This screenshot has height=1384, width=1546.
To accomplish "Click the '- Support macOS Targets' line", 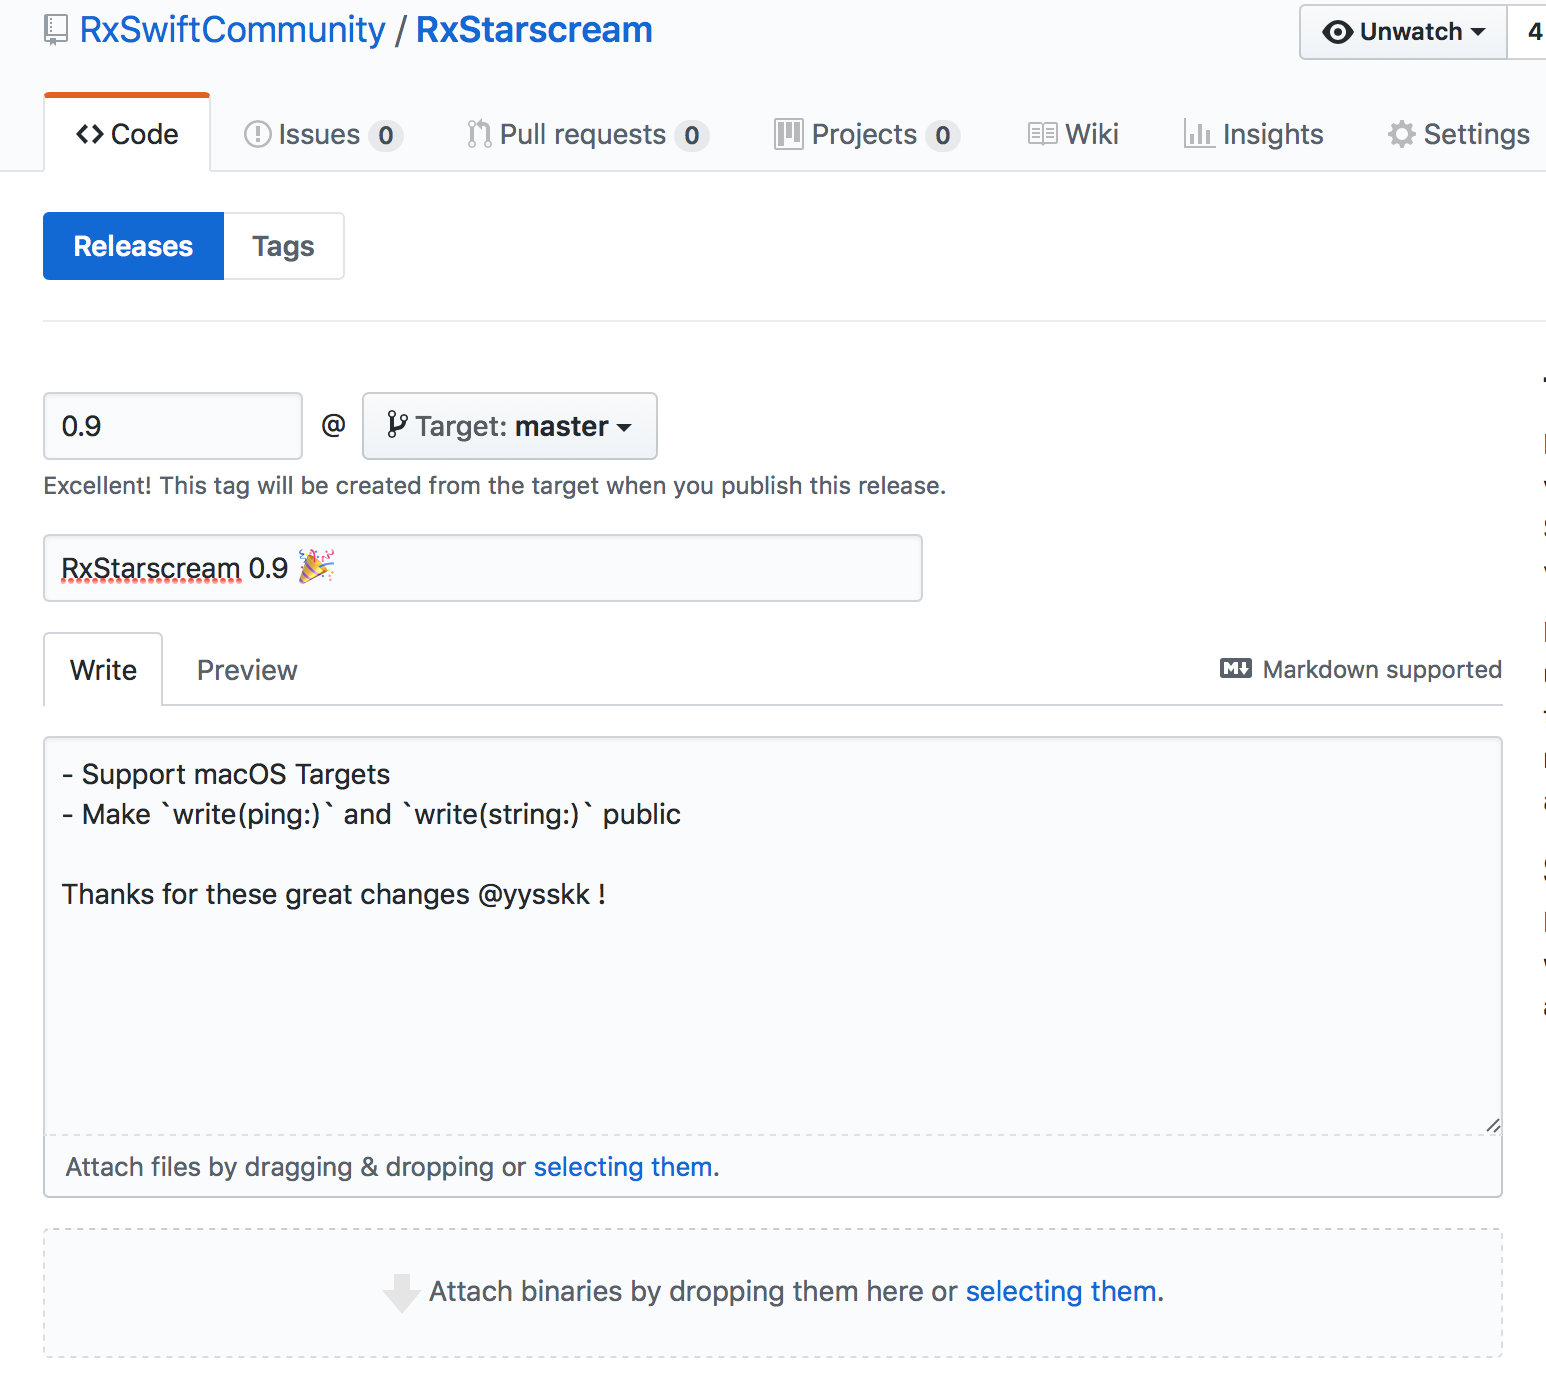I will point(226,774).
